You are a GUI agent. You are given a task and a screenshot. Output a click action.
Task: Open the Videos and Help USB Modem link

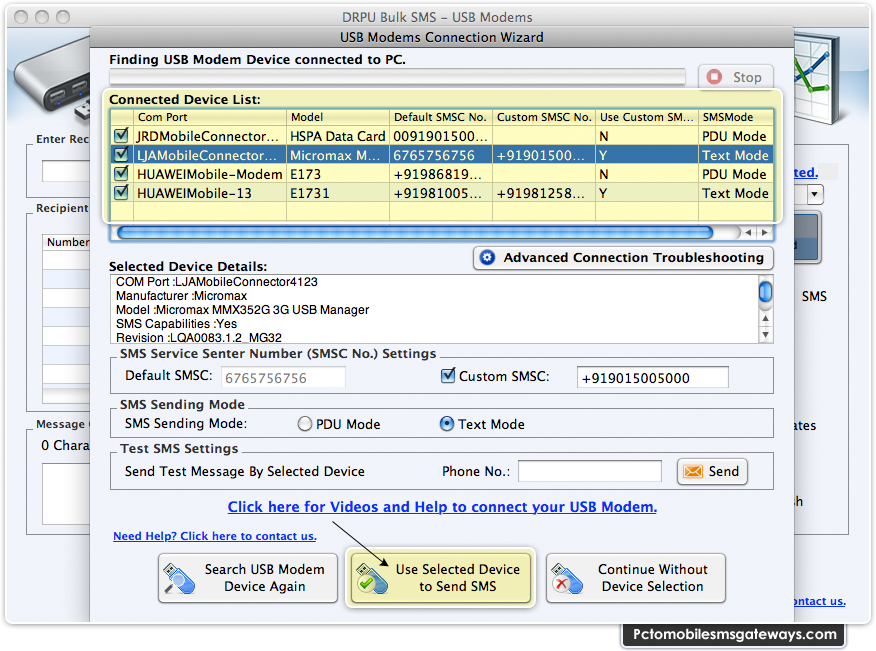(442, 507)
